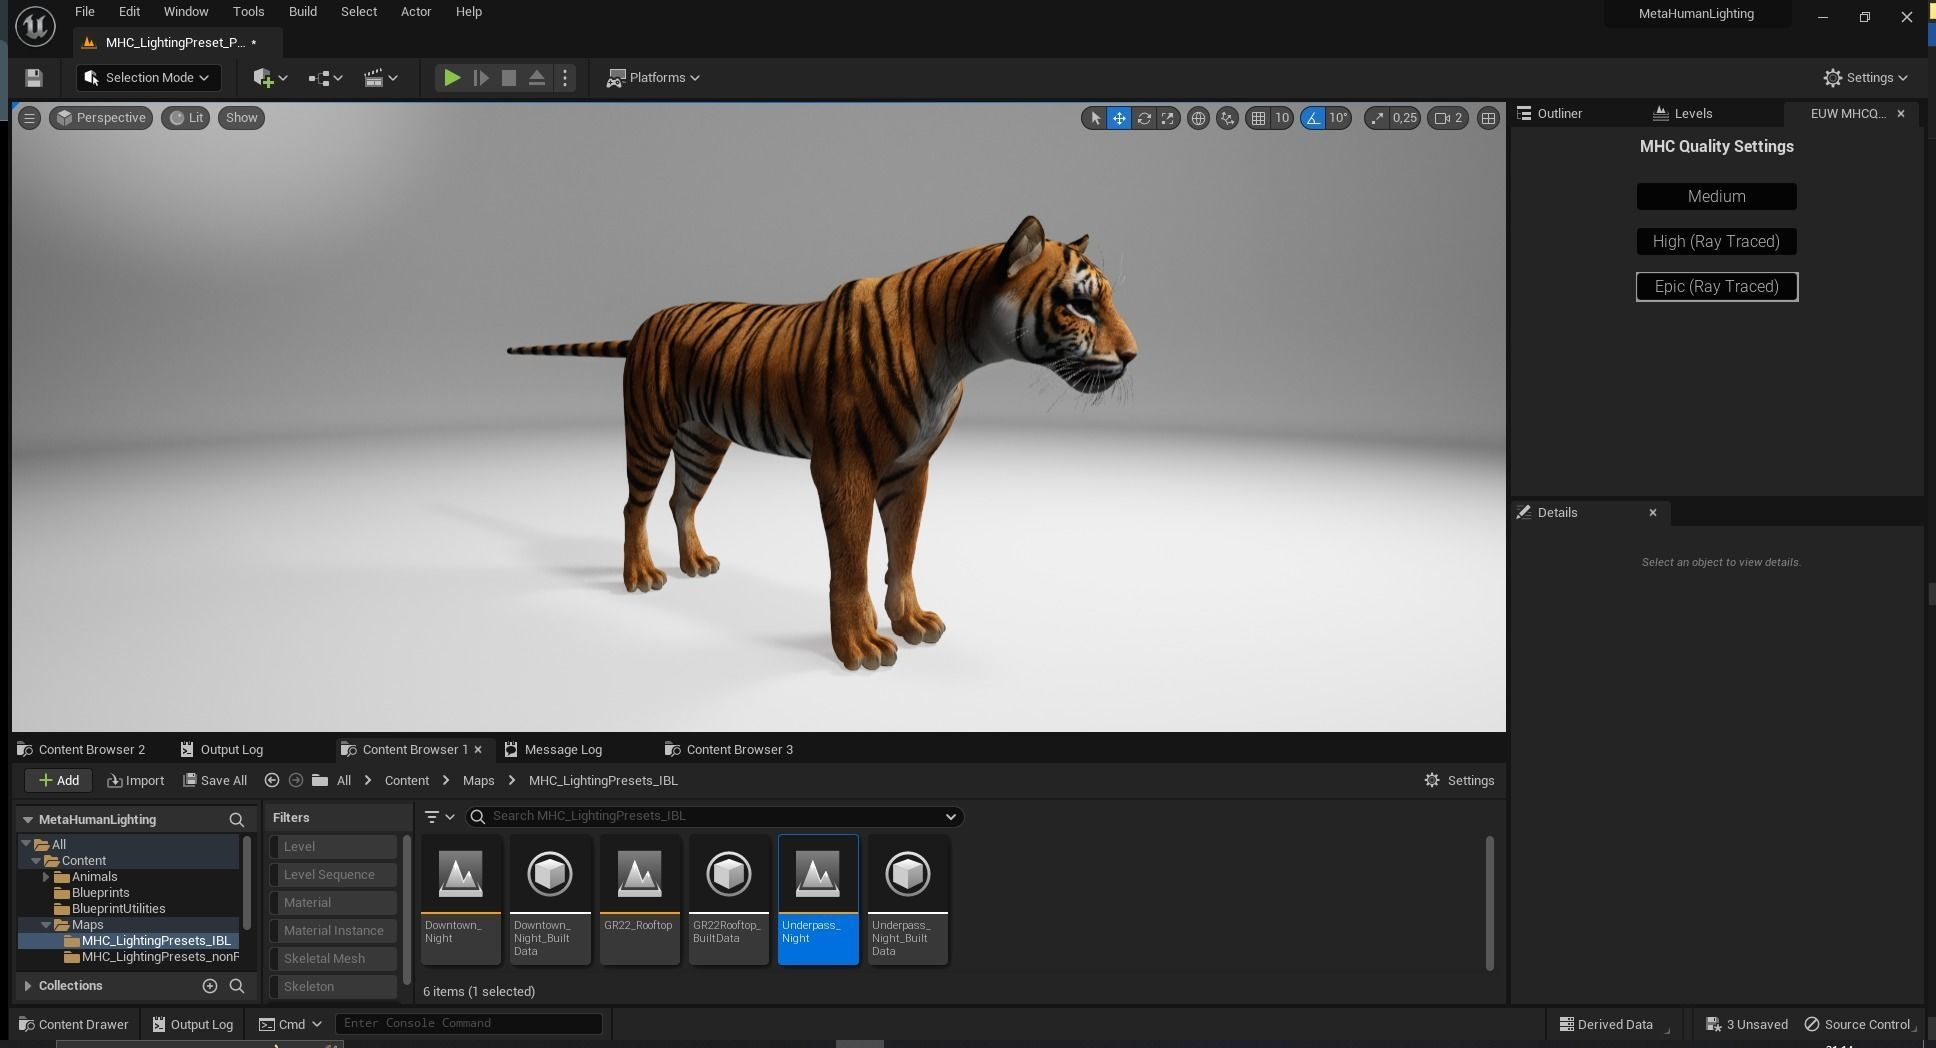Open the viewport options hamburger menu
The height and width of the screenshot is (1048, 1936).
(29, 118)
